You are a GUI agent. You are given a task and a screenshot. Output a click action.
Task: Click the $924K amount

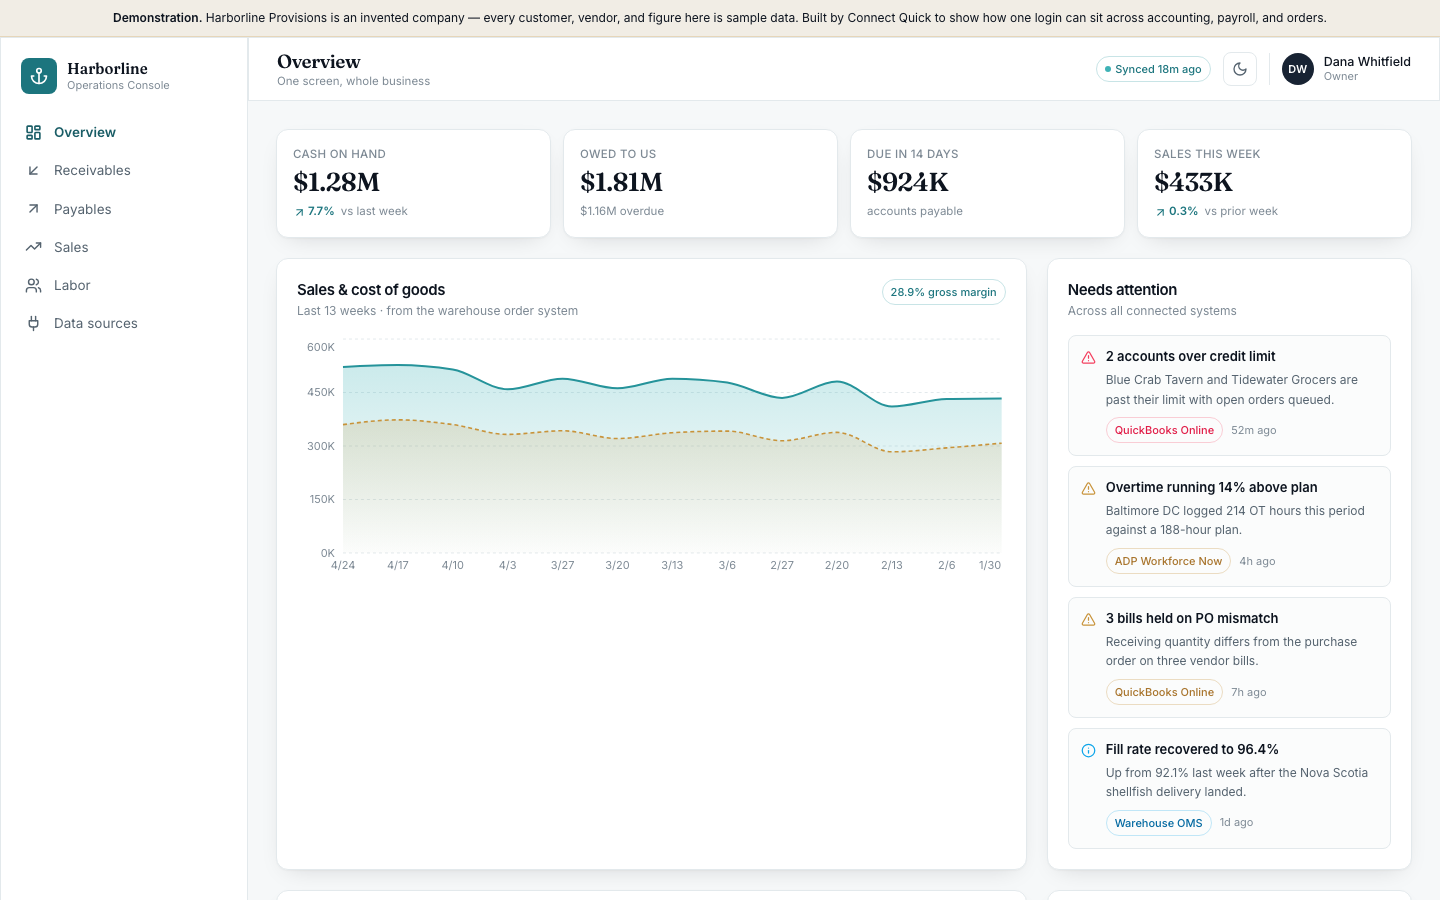[x=908, y=182]
